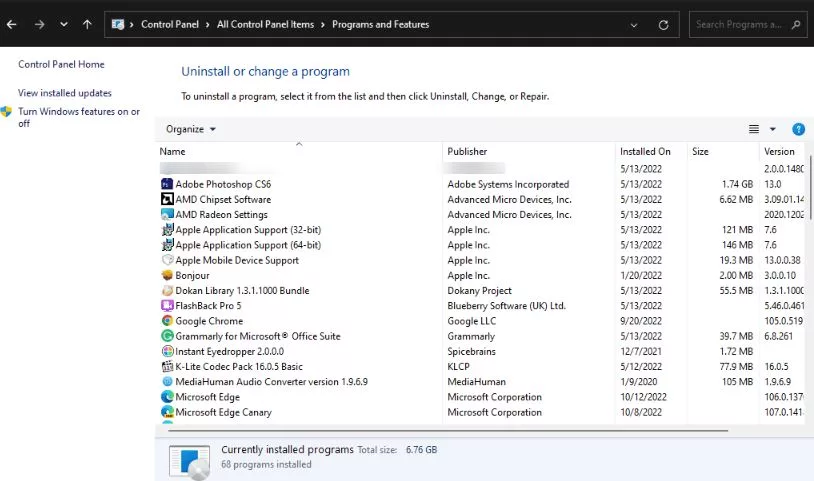
Task: Expand the address bar history dropdown
Action: pos(634,25)
